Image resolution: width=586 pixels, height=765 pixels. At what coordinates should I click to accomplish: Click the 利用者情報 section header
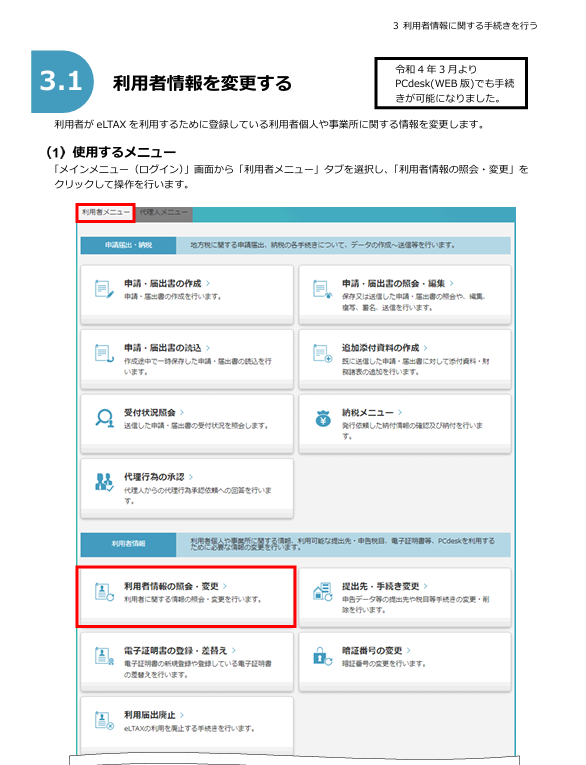tap(128, 544)
